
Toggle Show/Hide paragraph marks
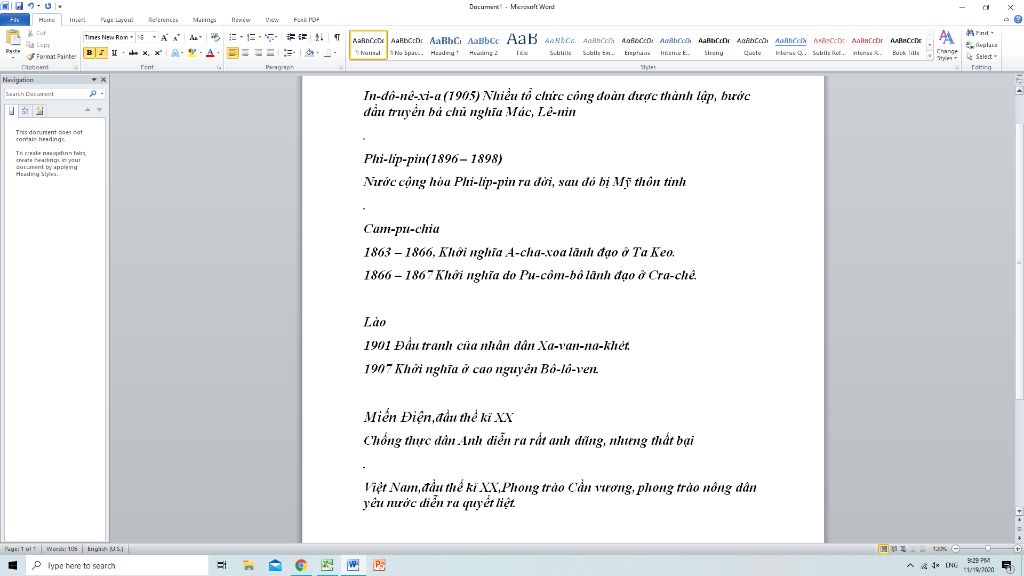(337, 38)
